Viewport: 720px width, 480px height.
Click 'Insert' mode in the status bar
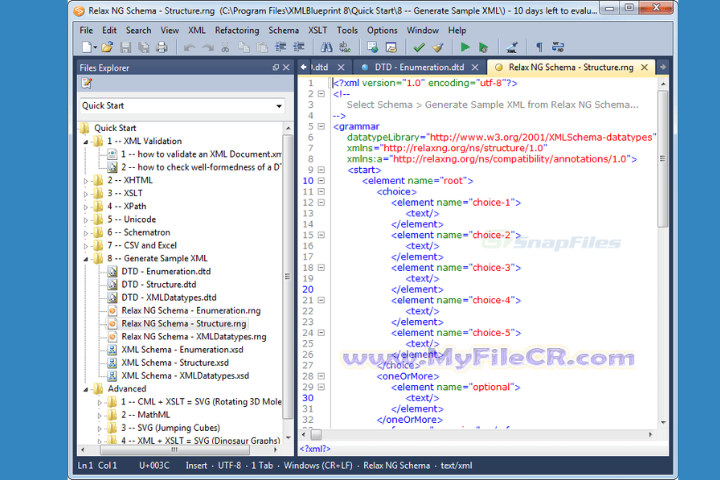point(197,466)
